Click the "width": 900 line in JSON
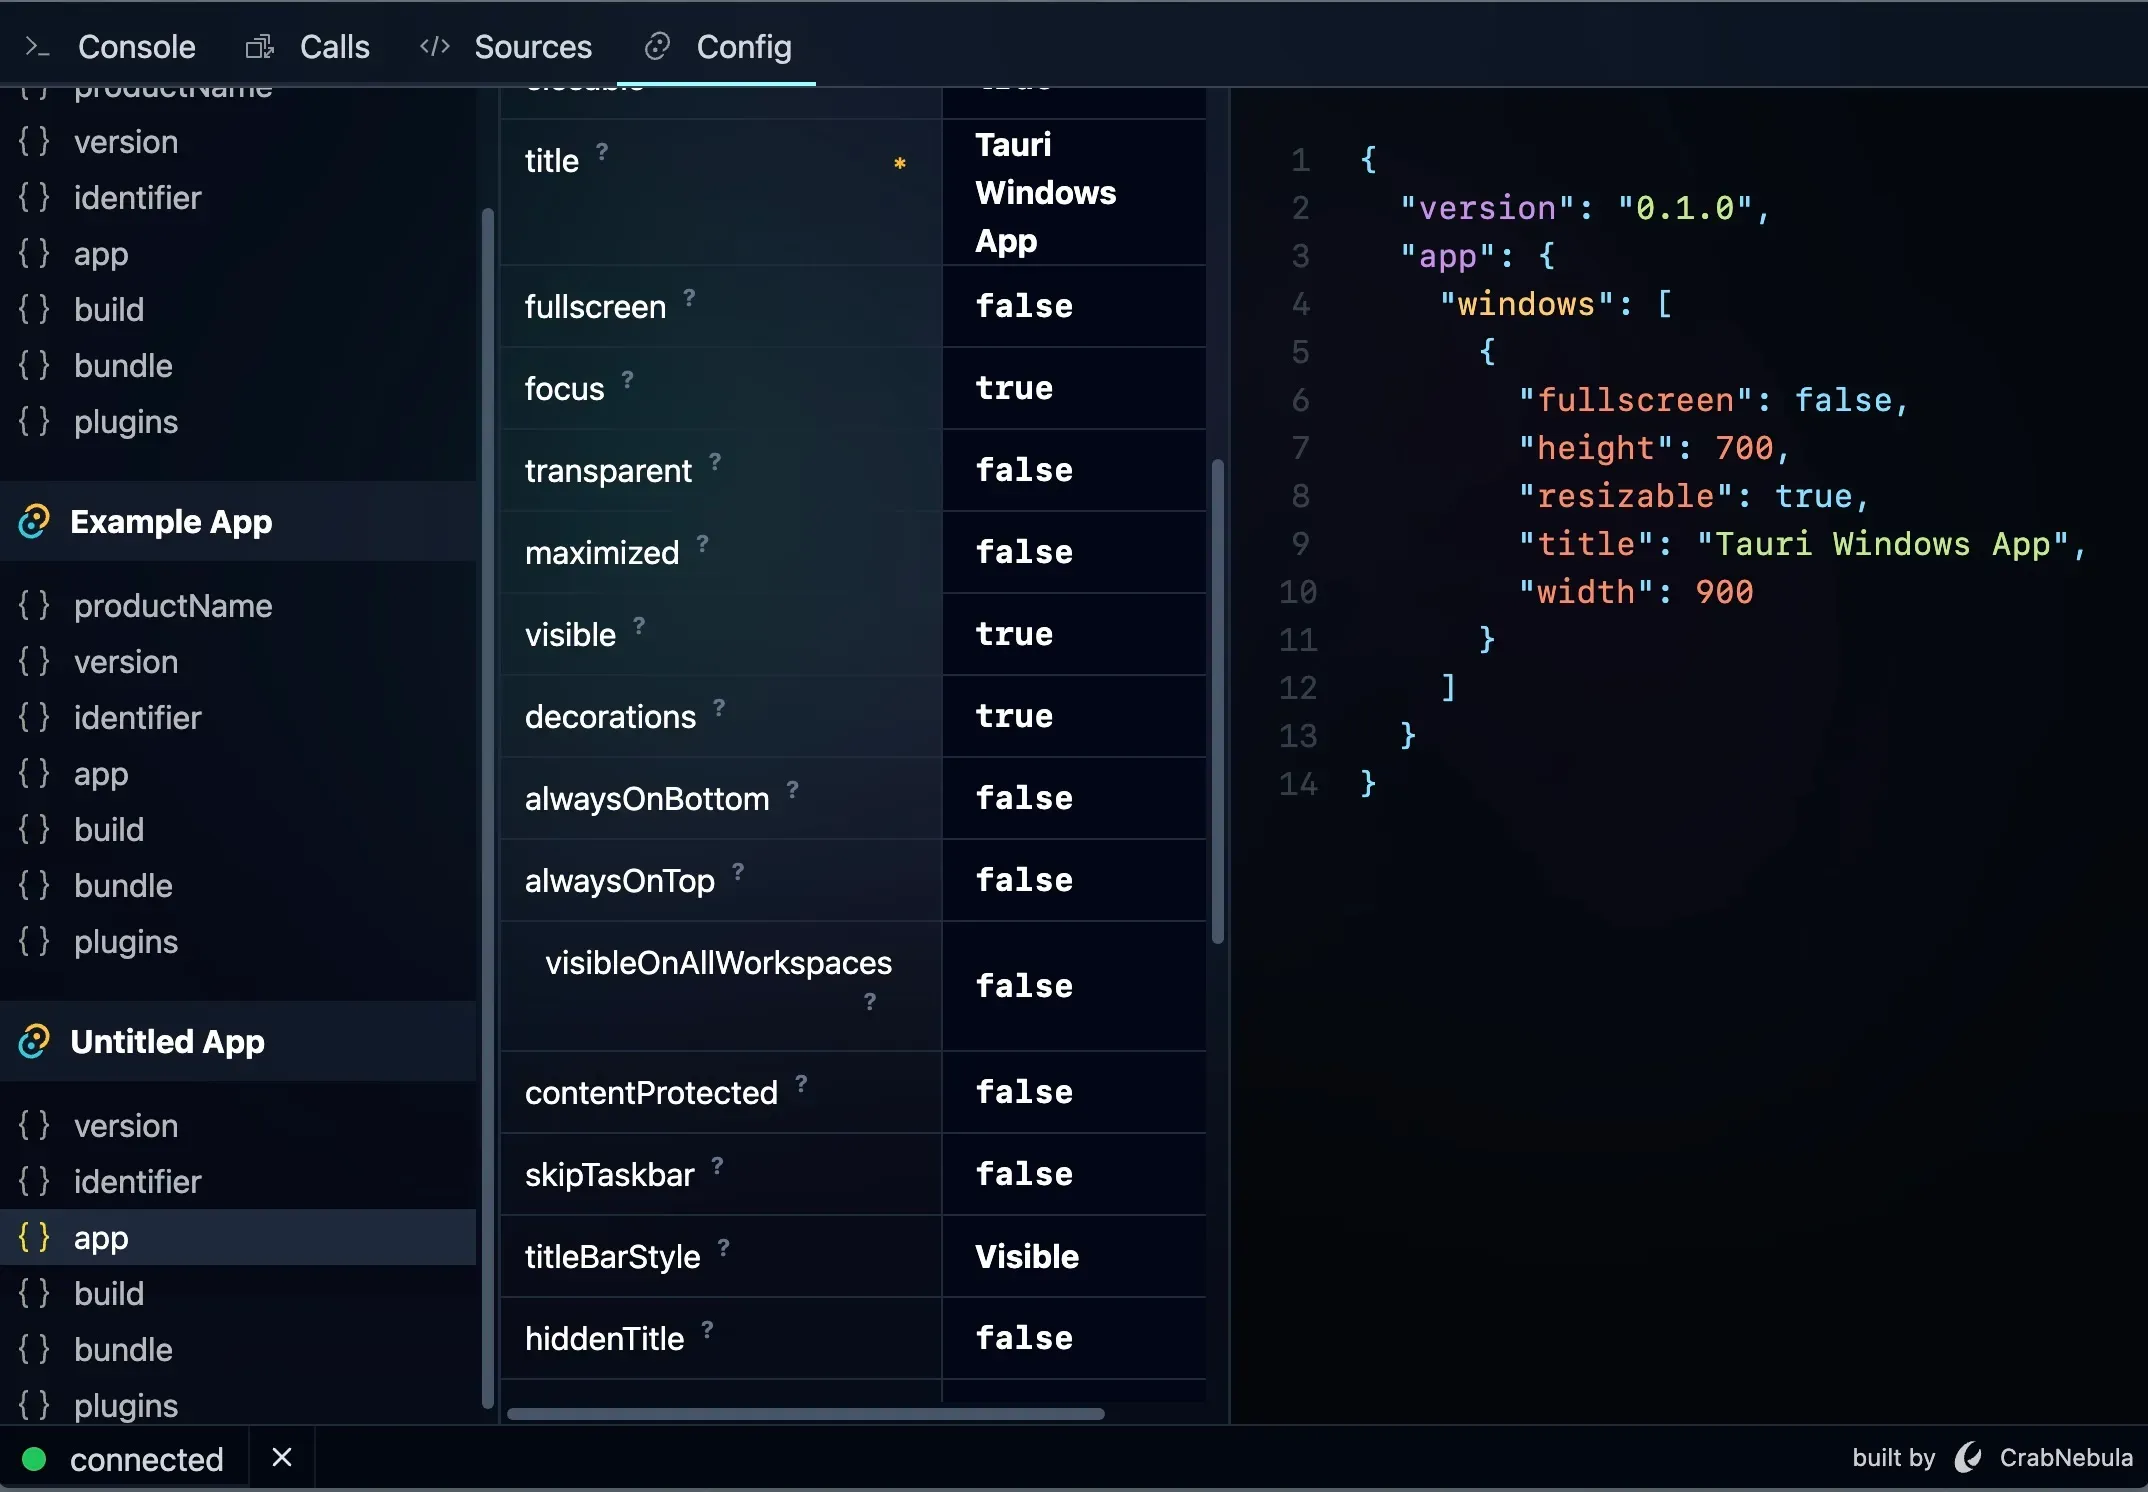Viewport: 2148px width, 1492px height. (x=1635, y=591)
